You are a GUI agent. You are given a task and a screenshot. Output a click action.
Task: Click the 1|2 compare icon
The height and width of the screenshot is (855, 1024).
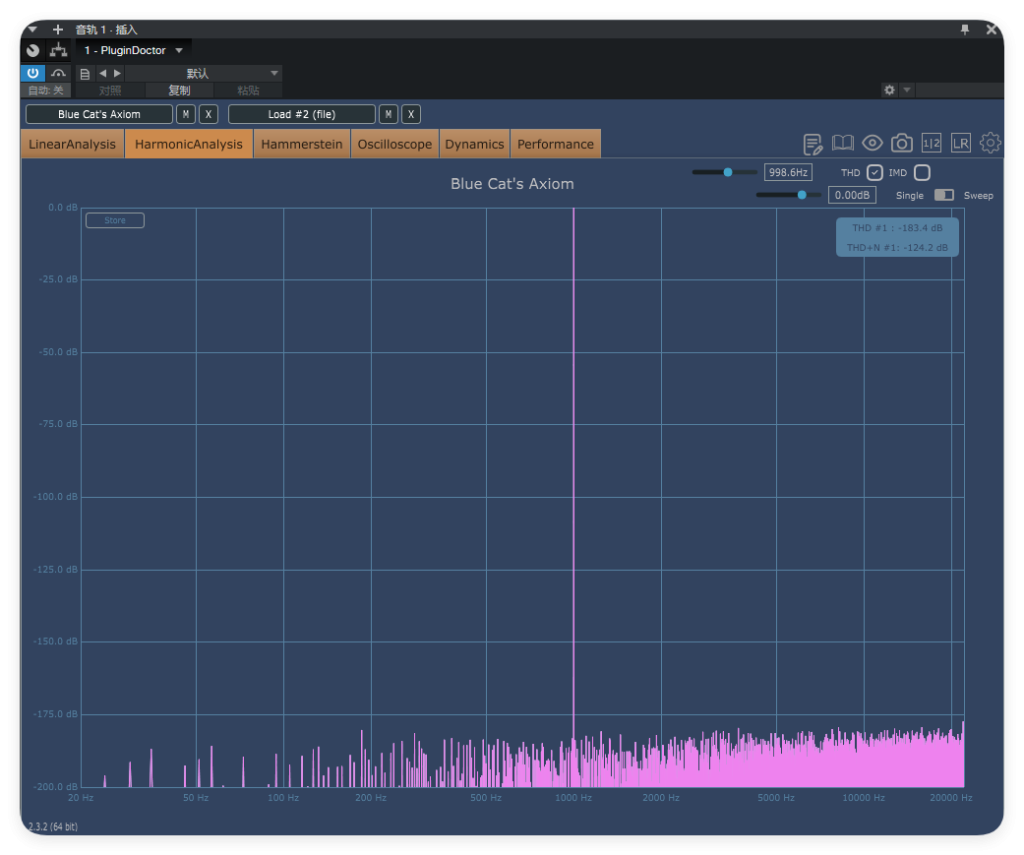point(931,143)
